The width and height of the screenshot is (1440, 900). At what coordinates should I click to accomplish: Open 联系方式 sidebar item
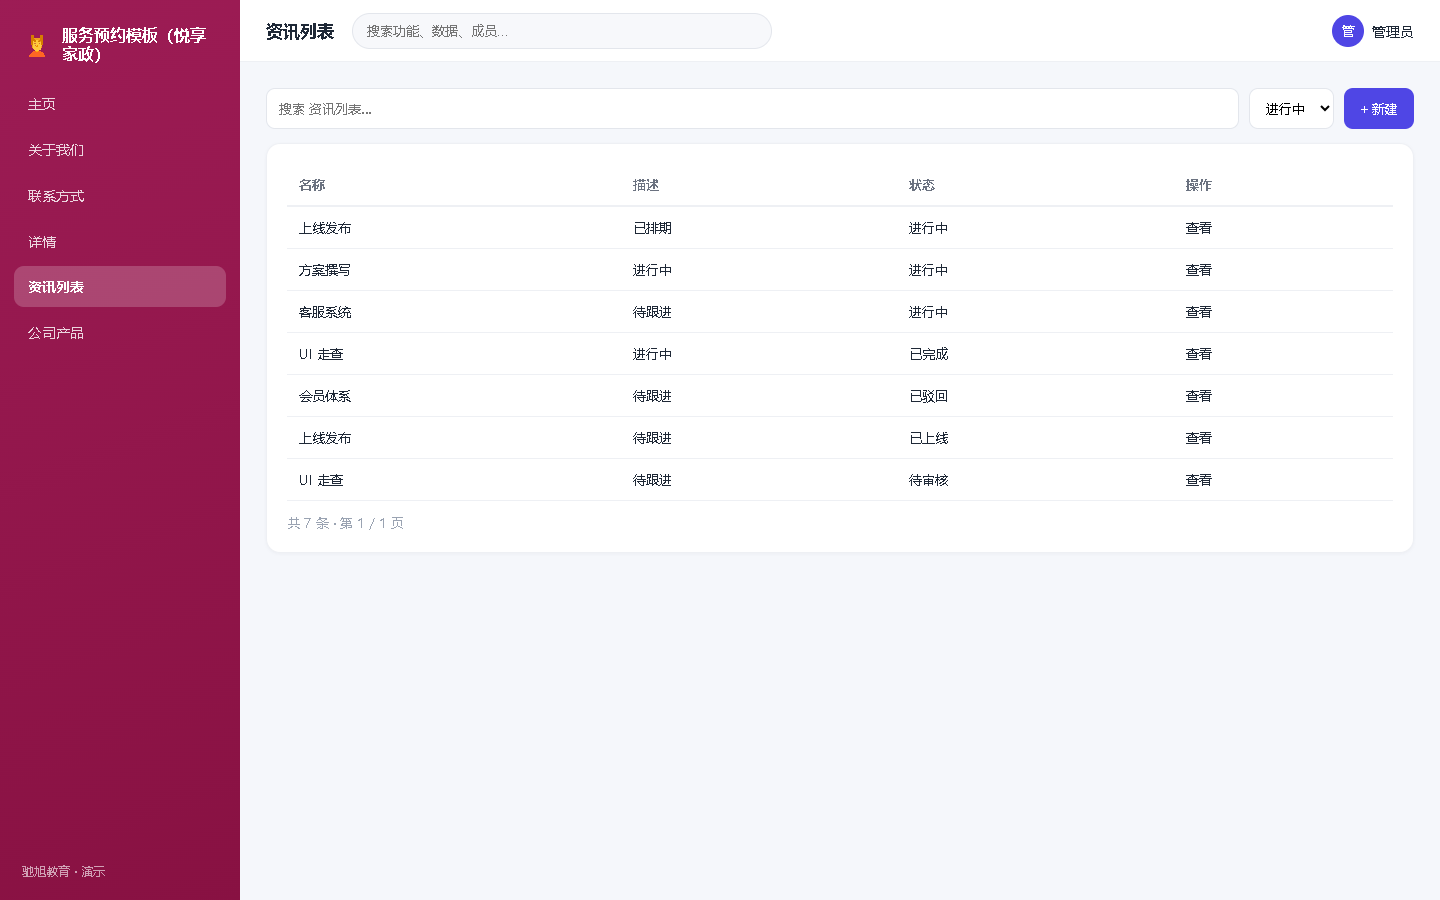(x=120, y=196)
